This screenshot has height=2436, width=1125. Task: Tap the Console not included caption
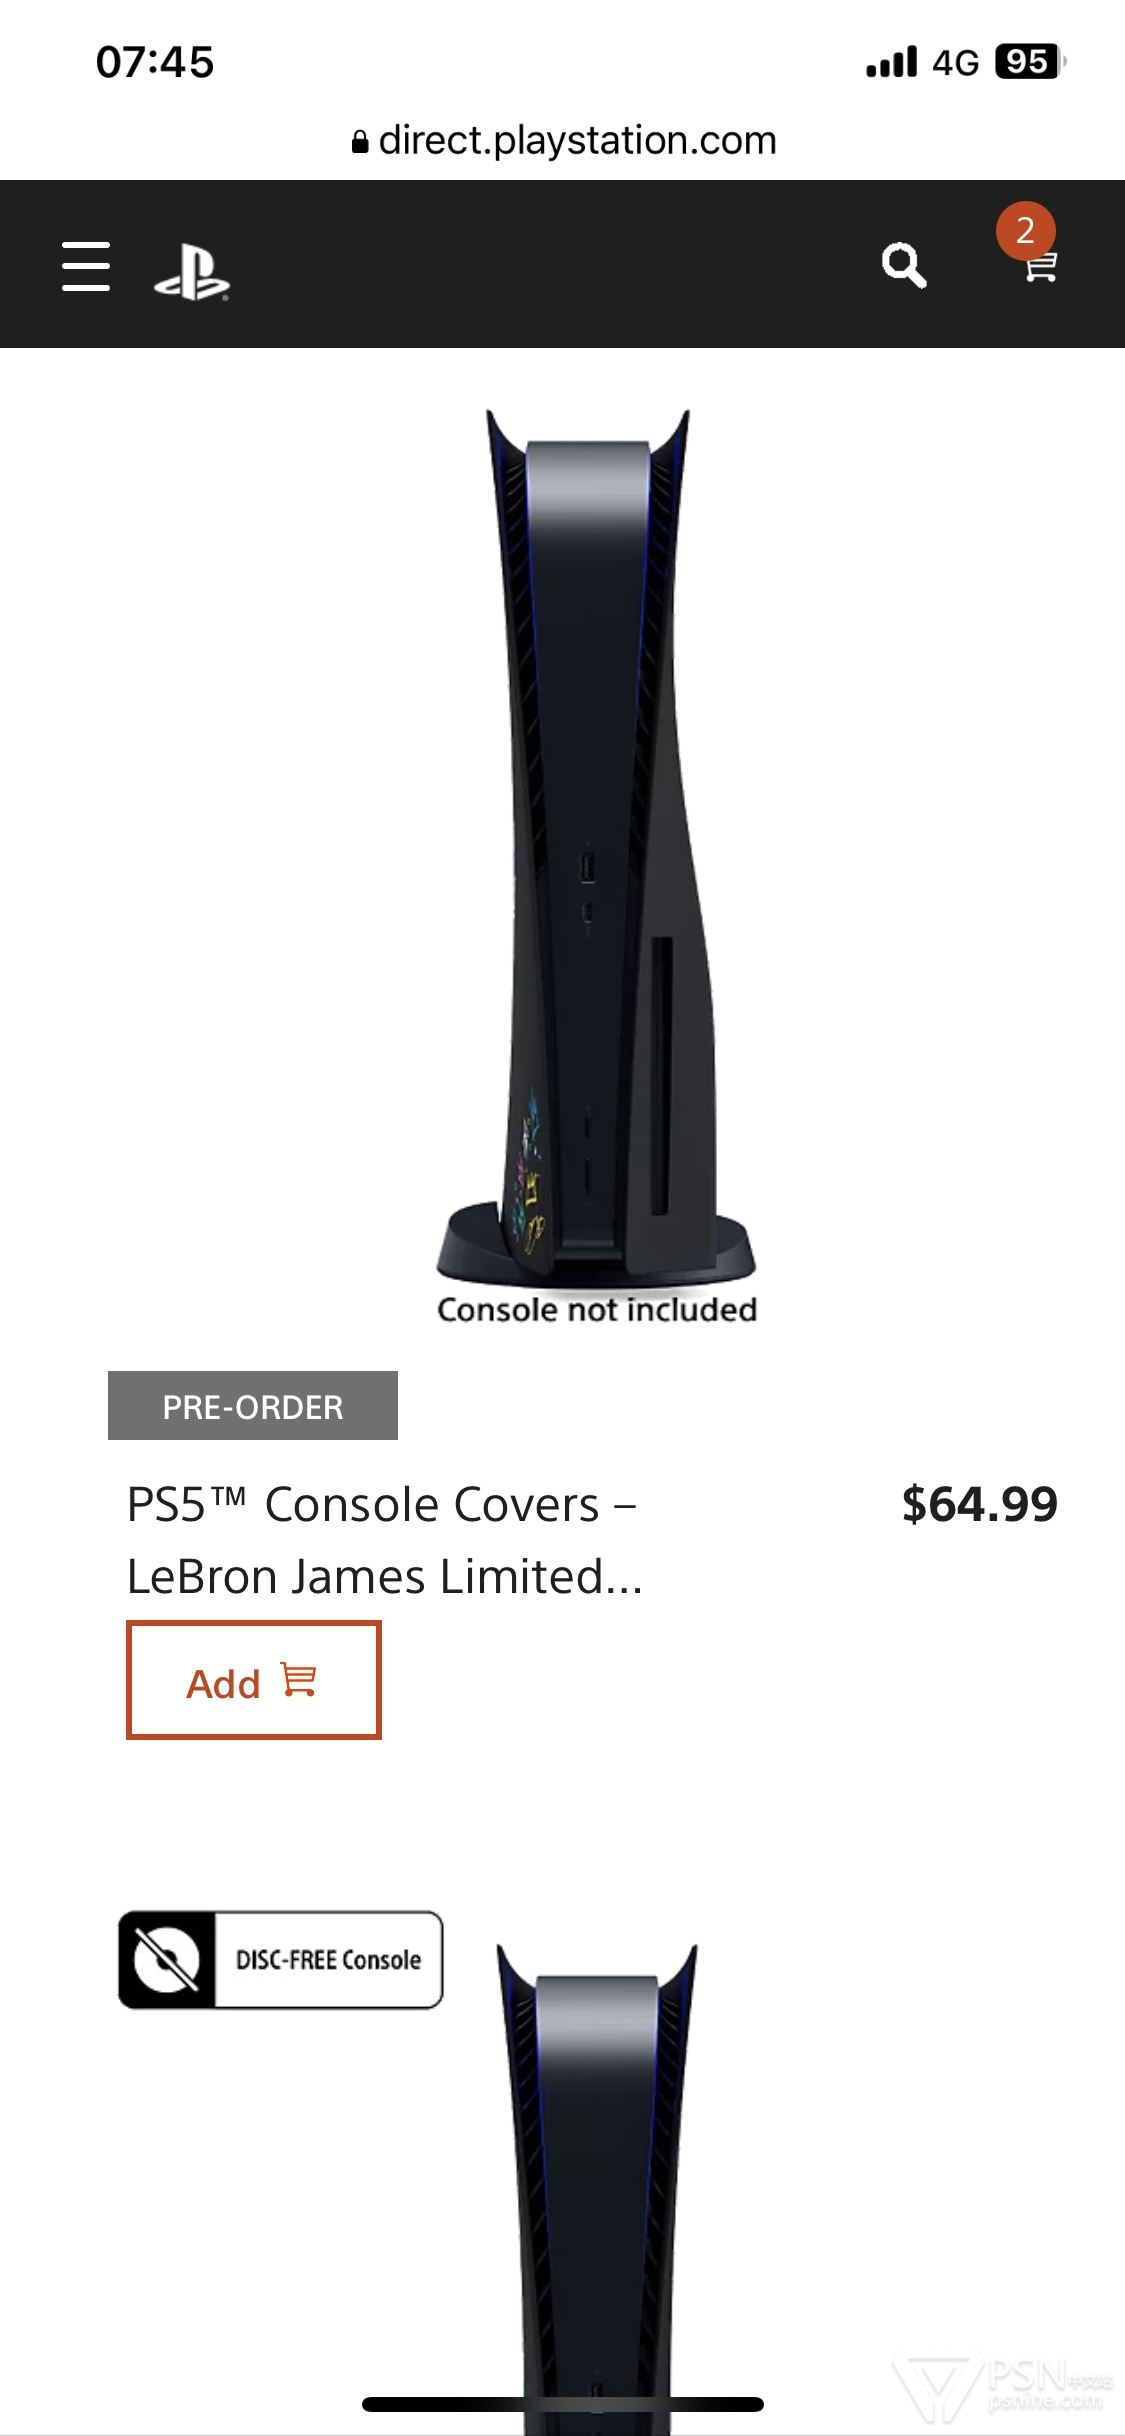[x=597, y=1309]
